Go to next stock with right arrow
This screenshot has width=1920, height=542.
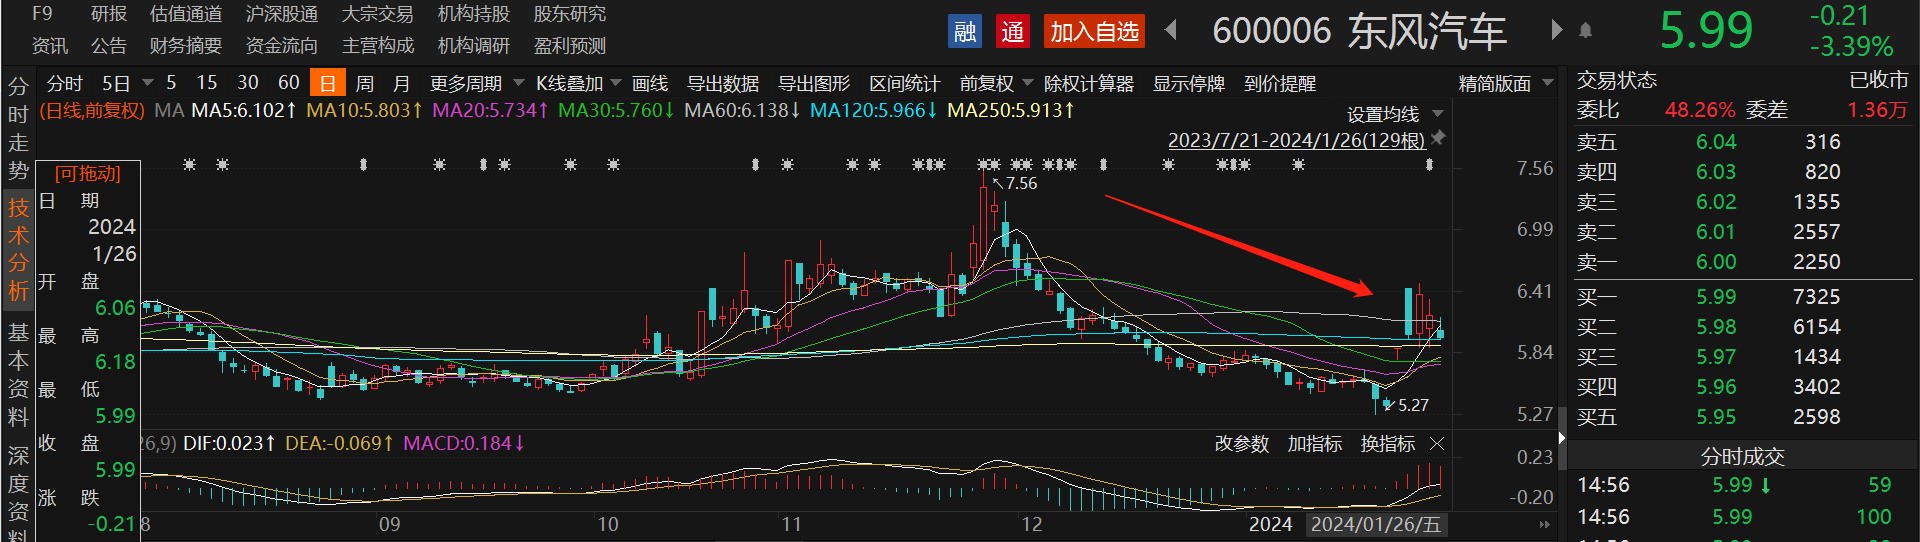[x=1556, y=30]
